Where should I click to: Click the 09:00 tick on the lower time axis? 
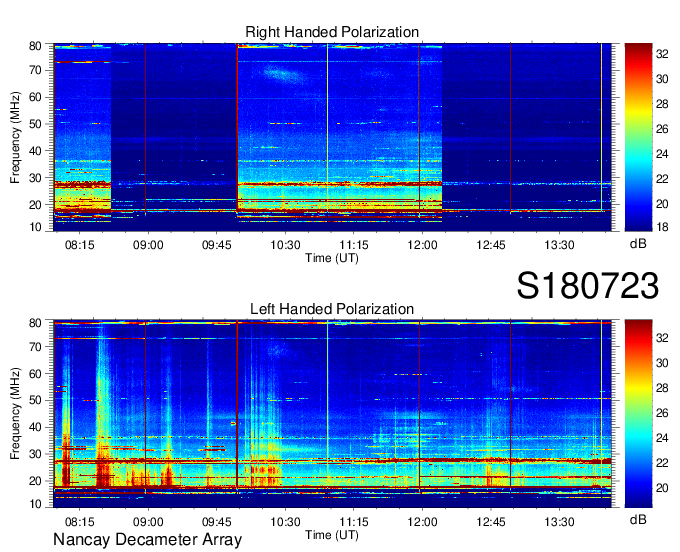tap(148, 522)
